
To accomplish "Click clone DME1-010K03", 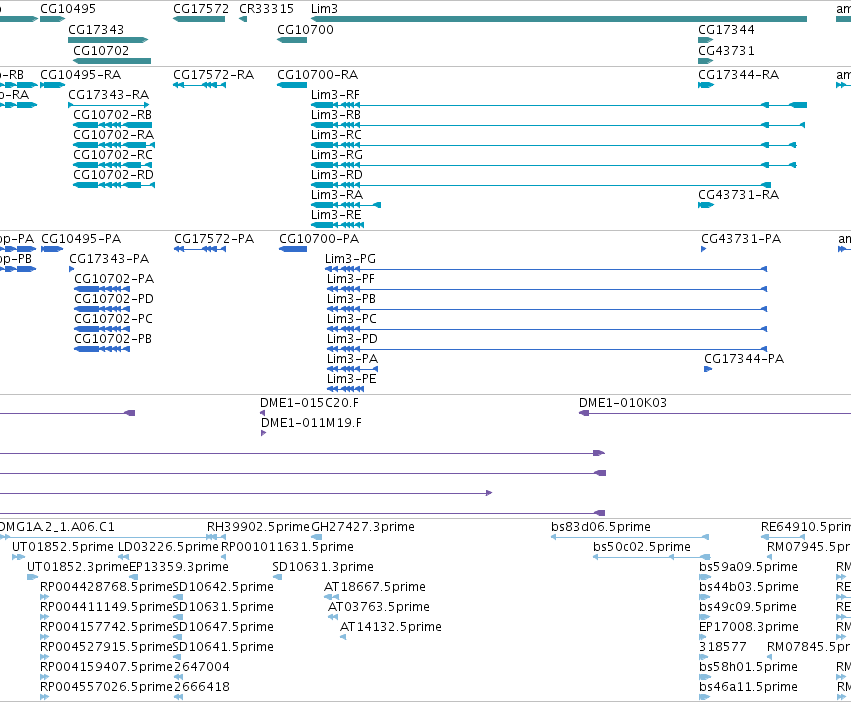I will tap(623, 403).
